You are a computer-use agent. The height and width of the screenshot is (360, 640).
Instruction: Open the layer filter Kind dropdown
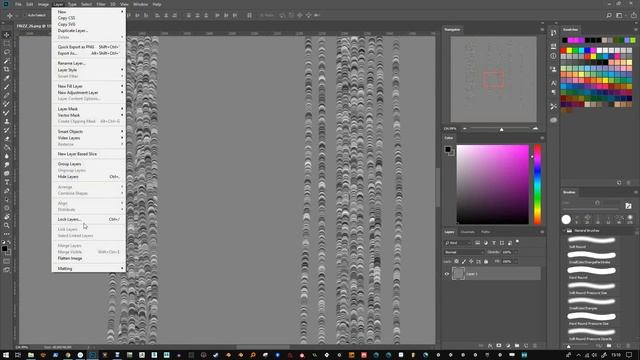tap(458, 243)
